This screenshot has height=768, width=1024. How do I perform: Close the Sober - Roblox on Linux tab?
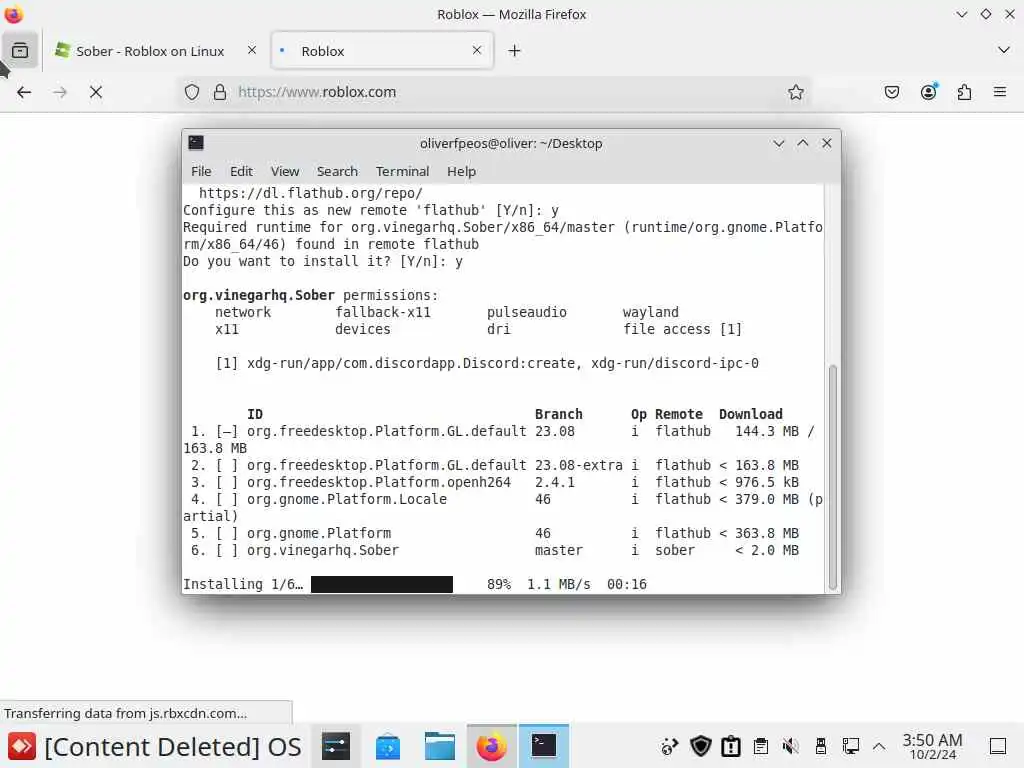pyautogui.click(x=252, y=50)
